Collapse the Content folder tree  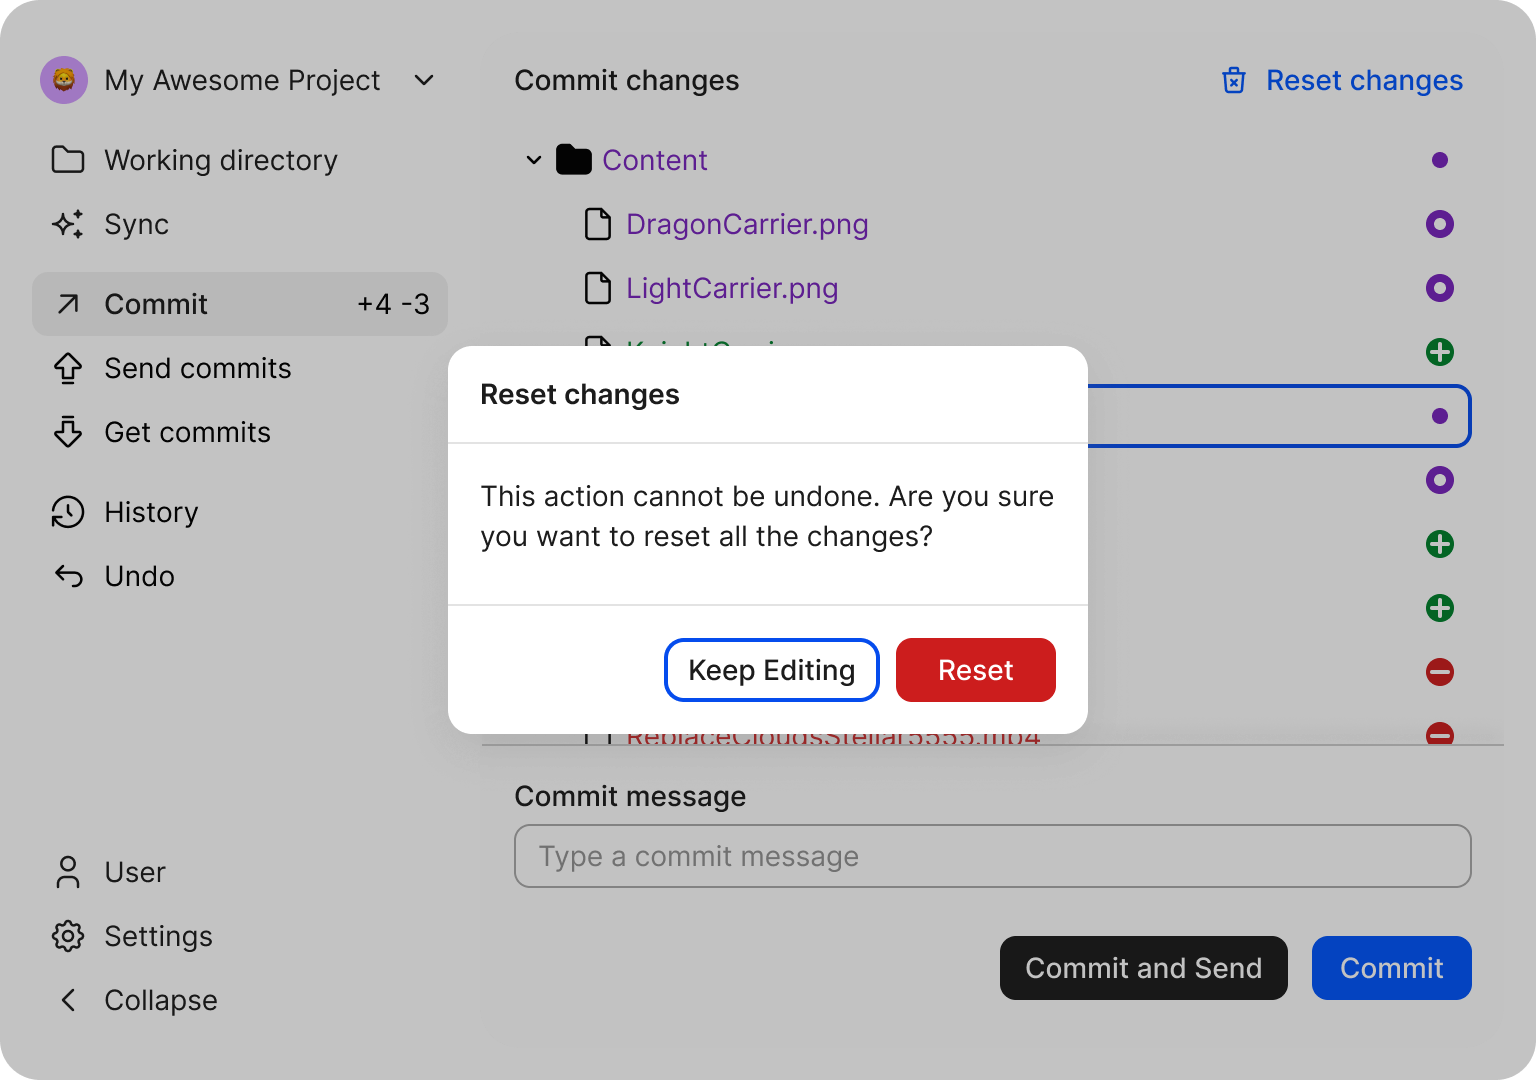534,160
